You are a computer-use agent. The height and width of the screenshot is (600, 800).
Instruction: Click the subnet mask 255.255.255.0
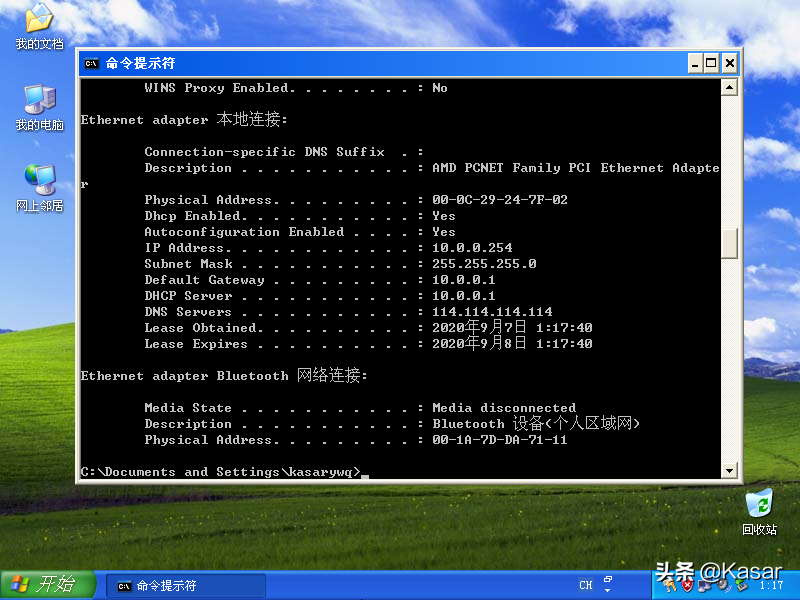484,263
